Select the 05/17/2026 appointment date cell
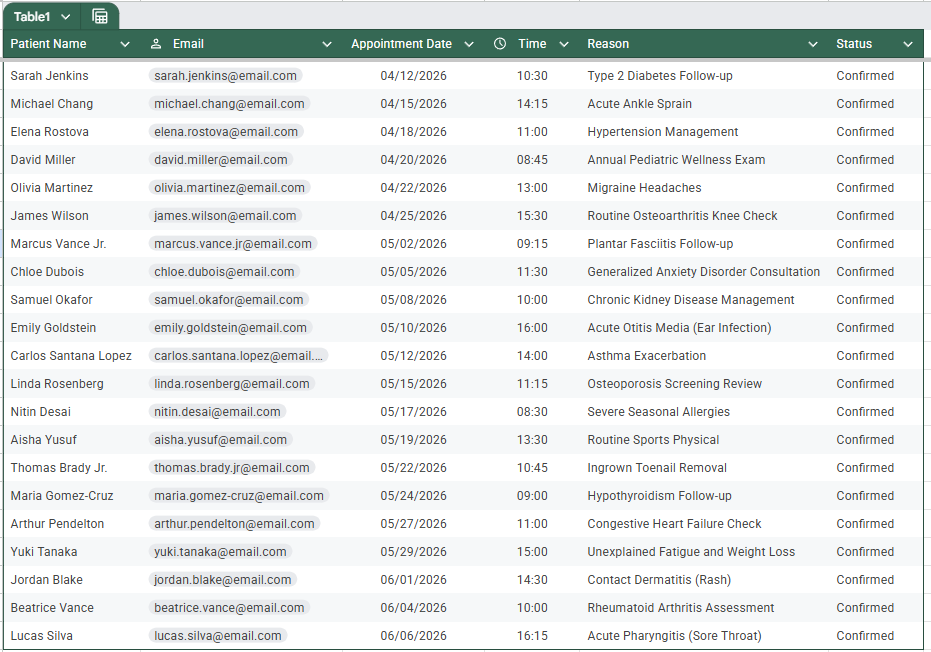This screenshot has height=652, width=931. point(413,412)
